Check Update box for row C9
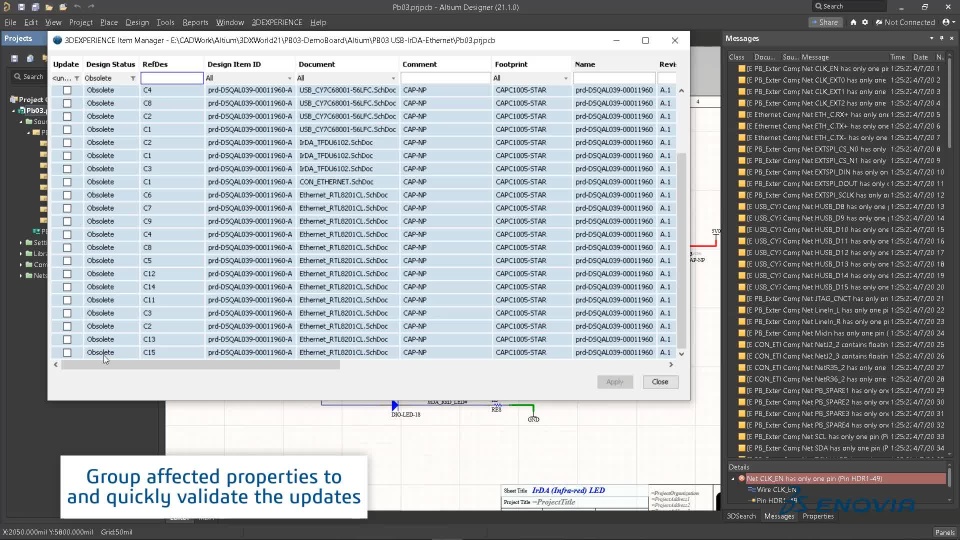This screenshot has width=960, height=540. point(67,222)
